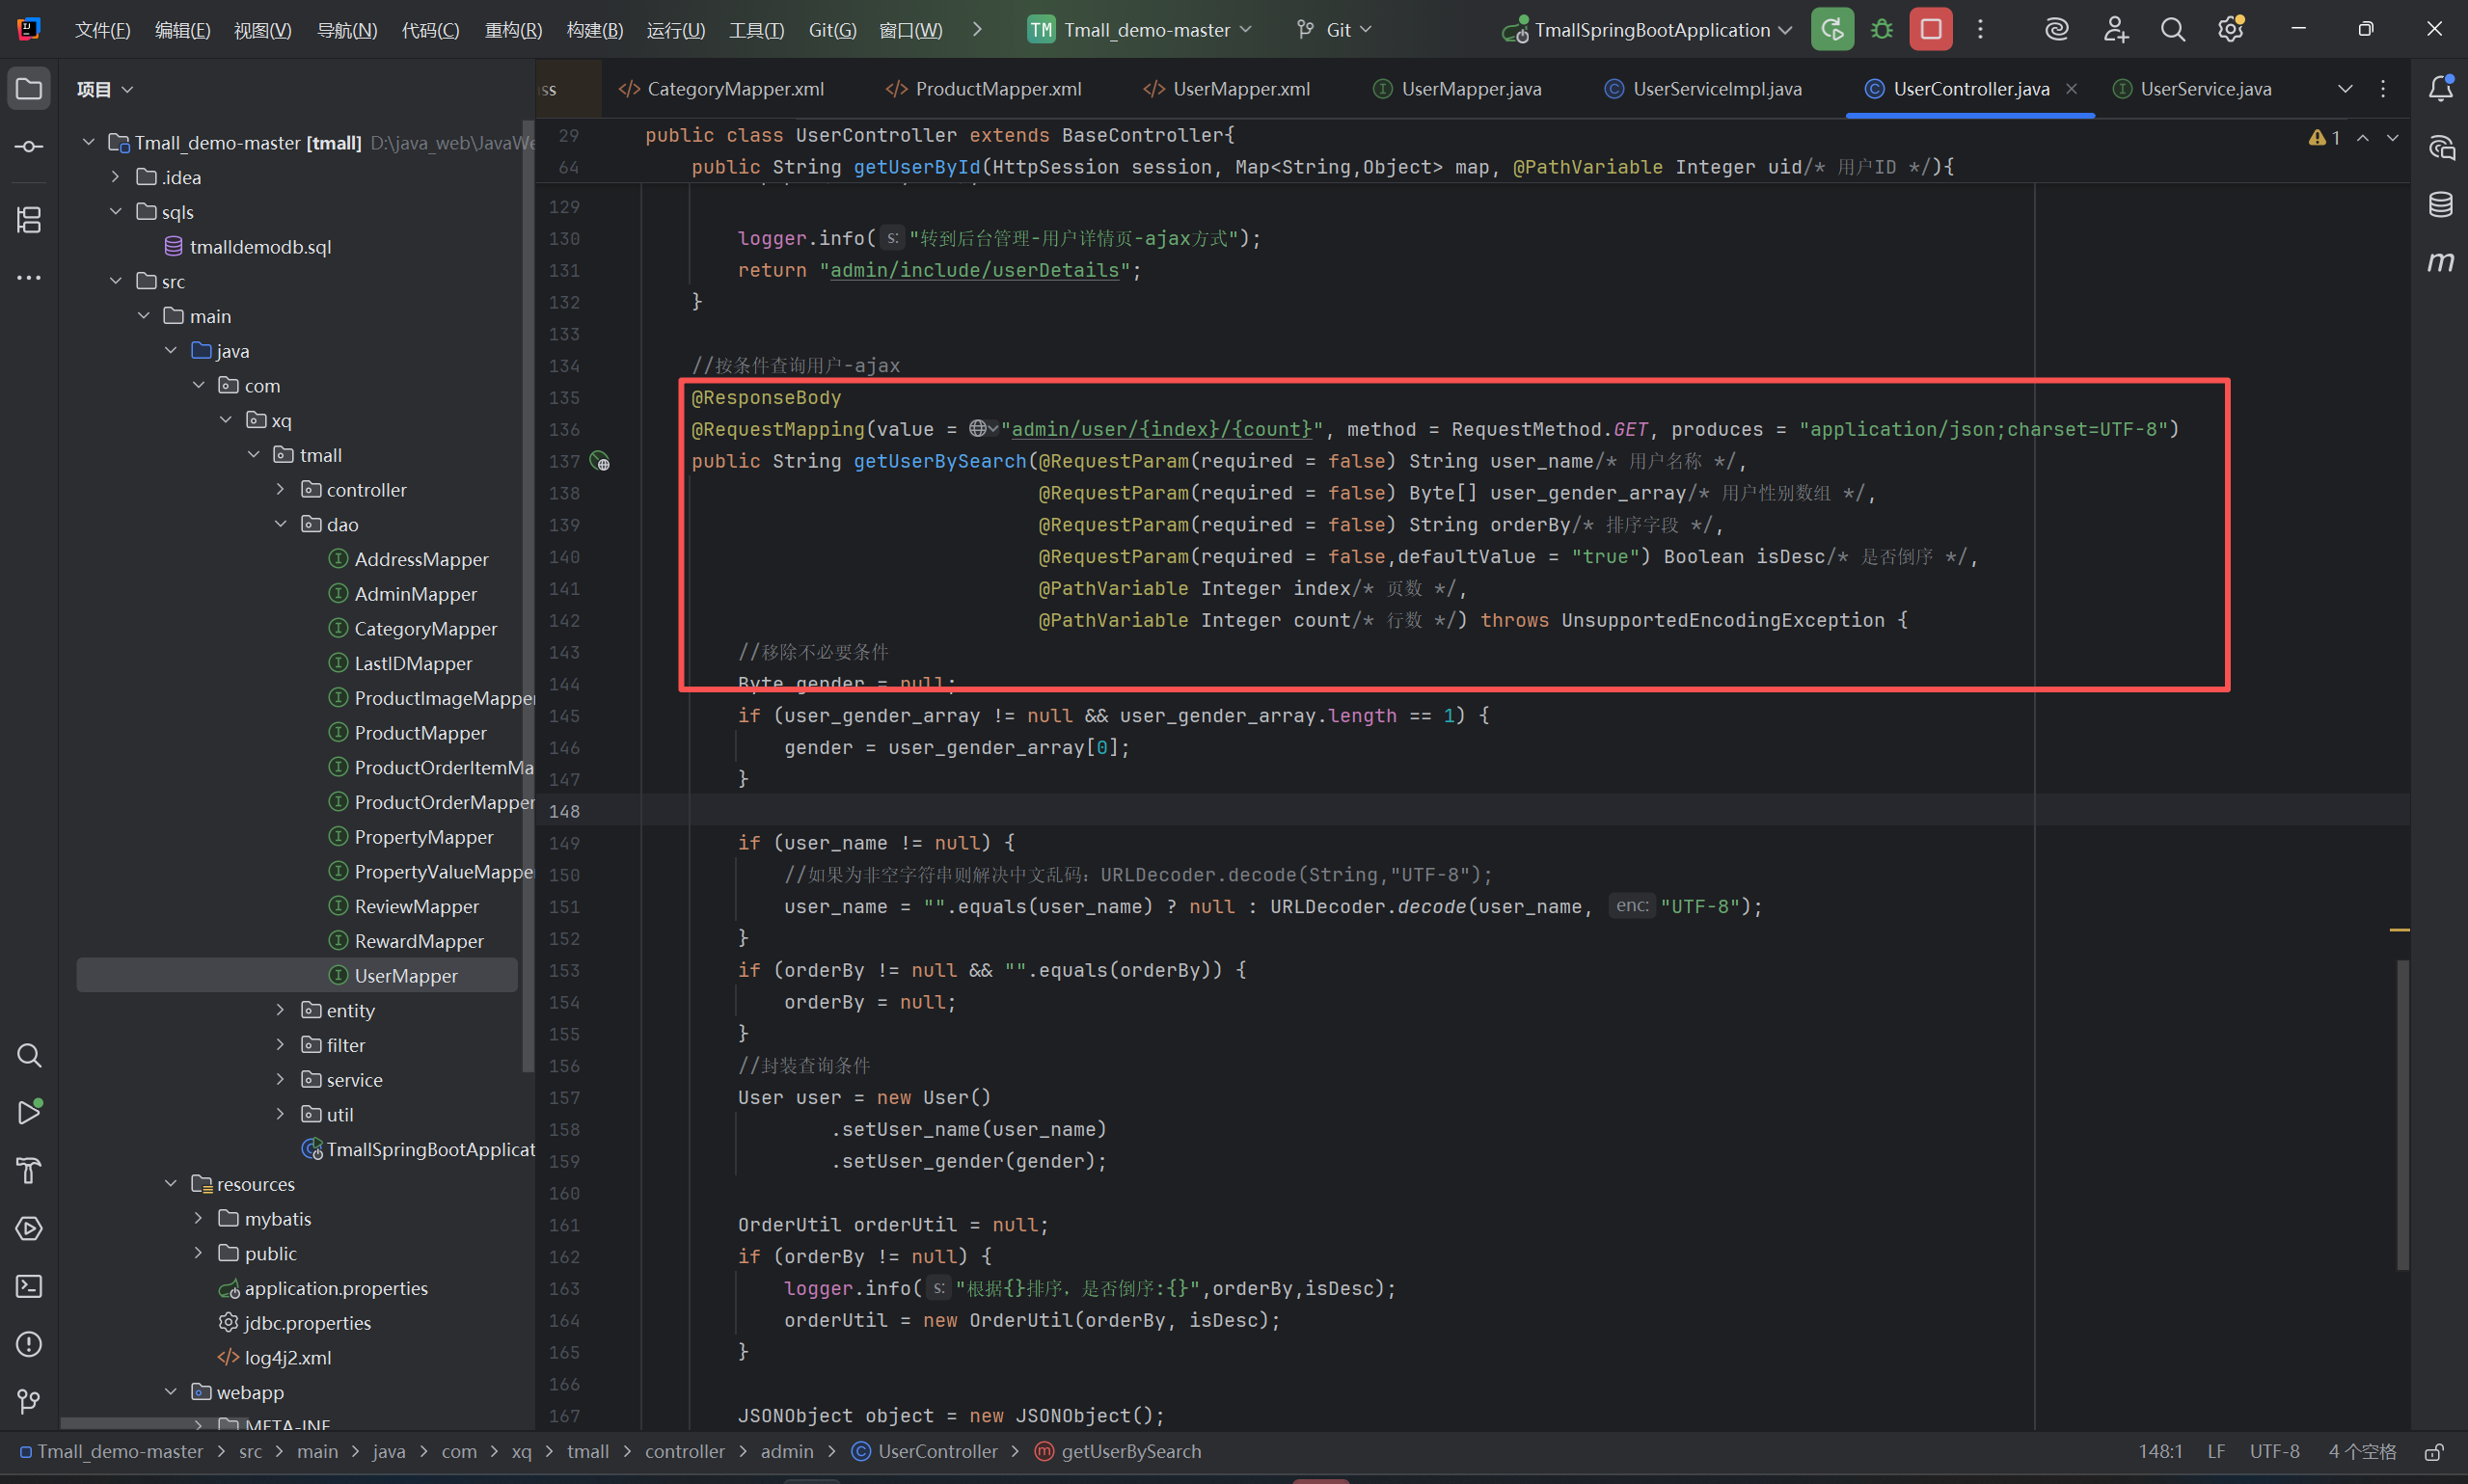
Task: Open the Commit tool window
Action: pos(29,147)
